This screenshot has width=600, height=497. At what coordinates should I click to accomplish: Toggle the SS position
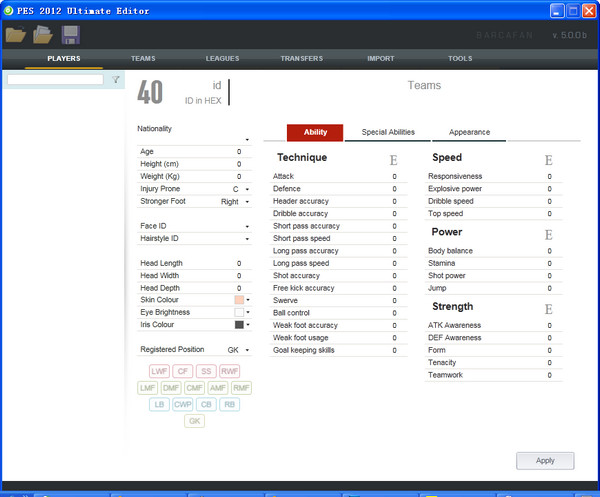(x=206, y=371)
